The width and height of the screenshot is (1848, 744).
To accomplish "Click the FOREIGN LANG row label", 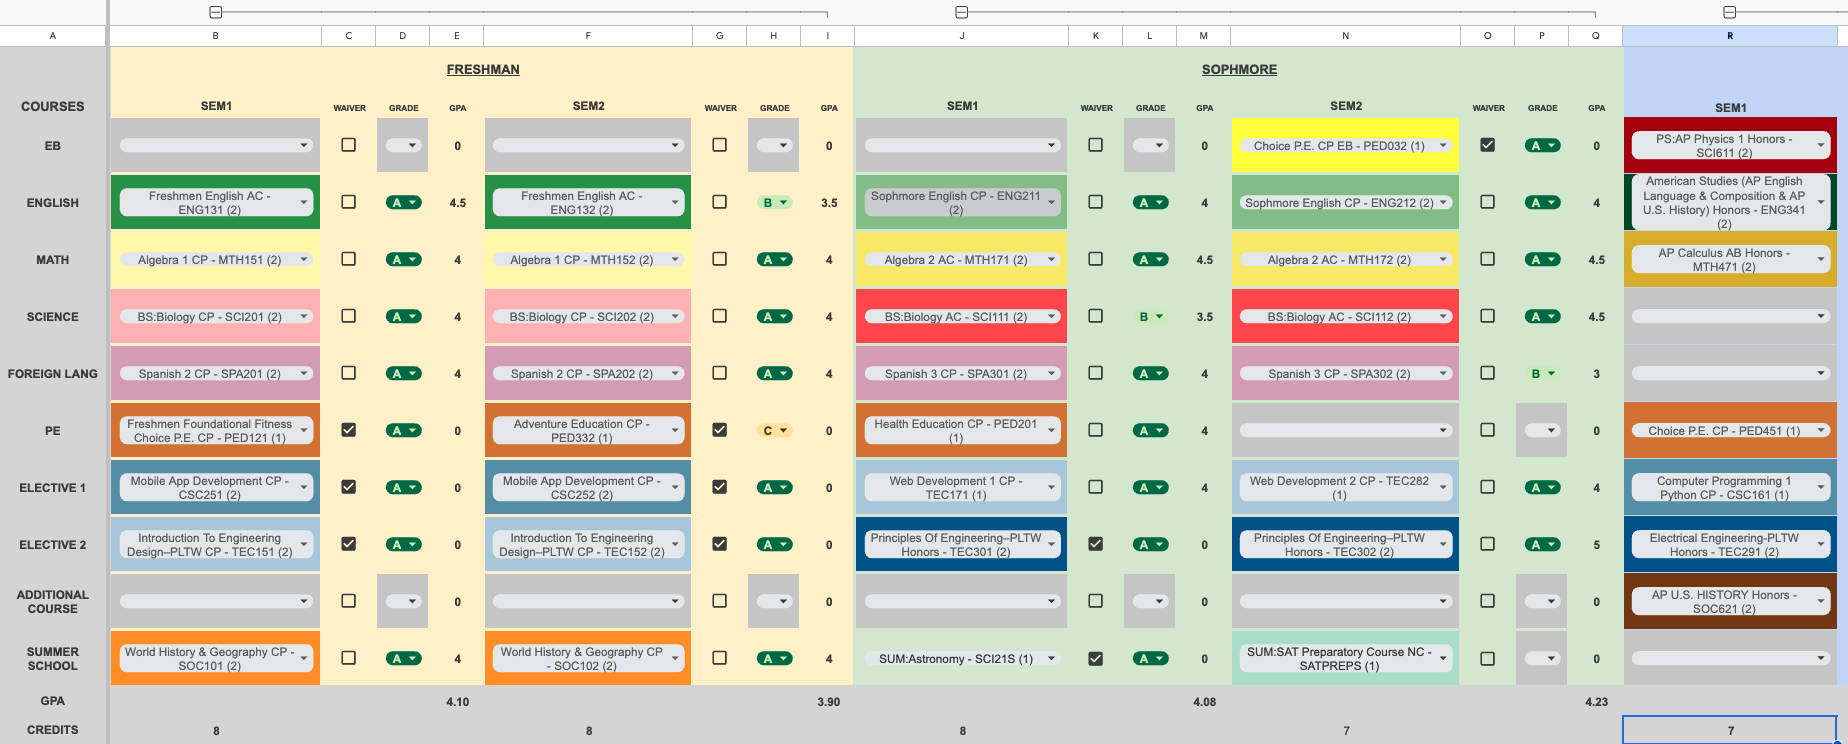I will [53, 374].
